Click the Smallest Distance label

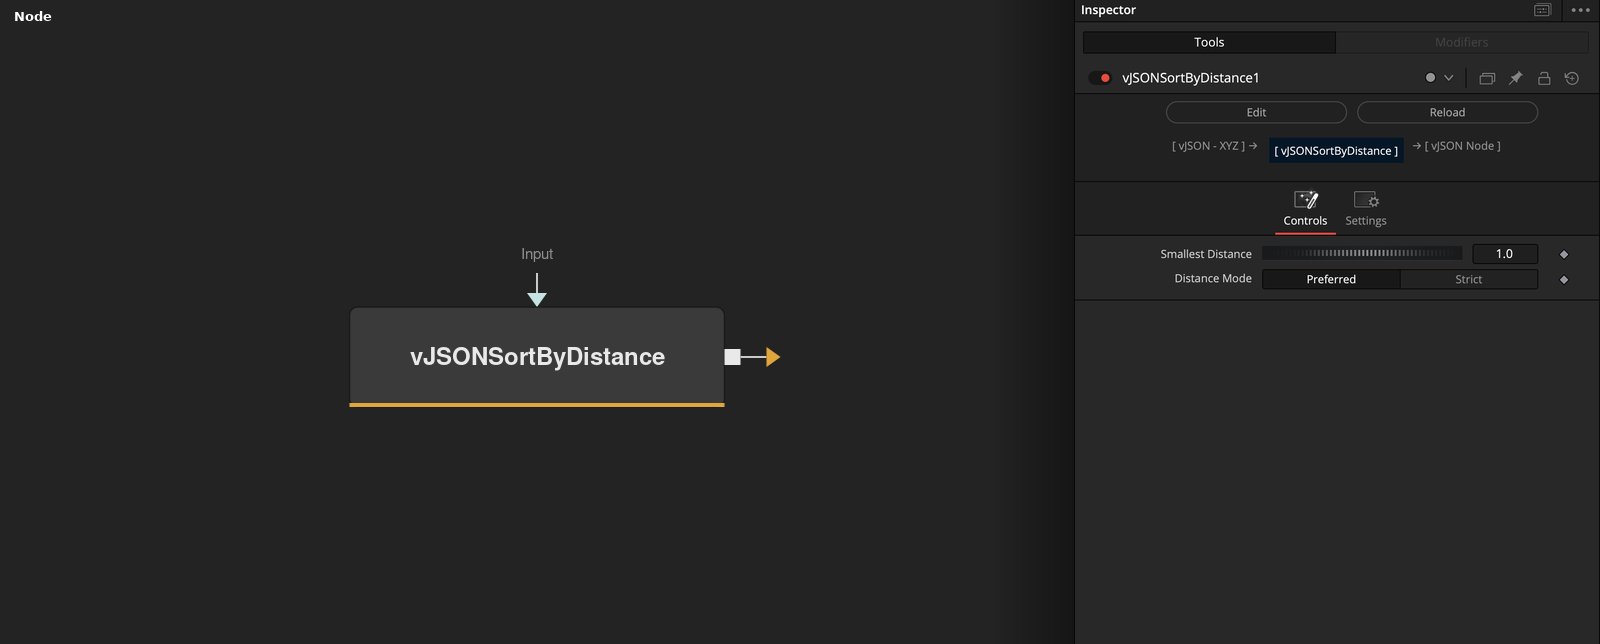(1206, 254)
